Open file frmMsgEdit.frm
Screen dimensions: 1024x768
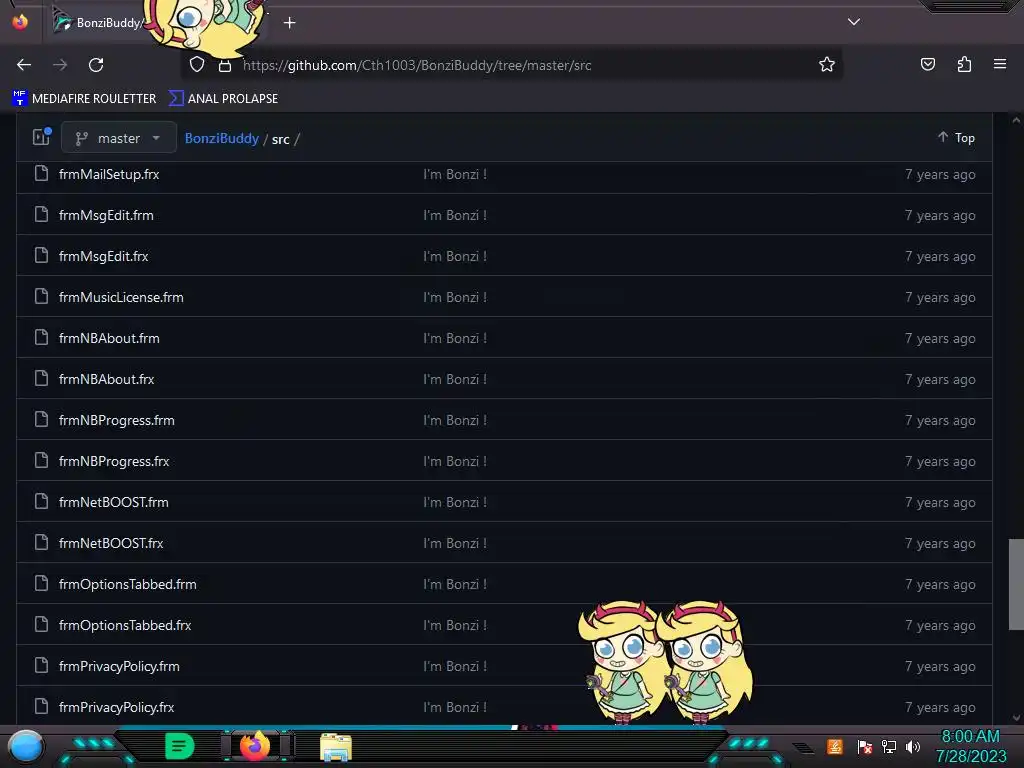click(x=106, y=216)
